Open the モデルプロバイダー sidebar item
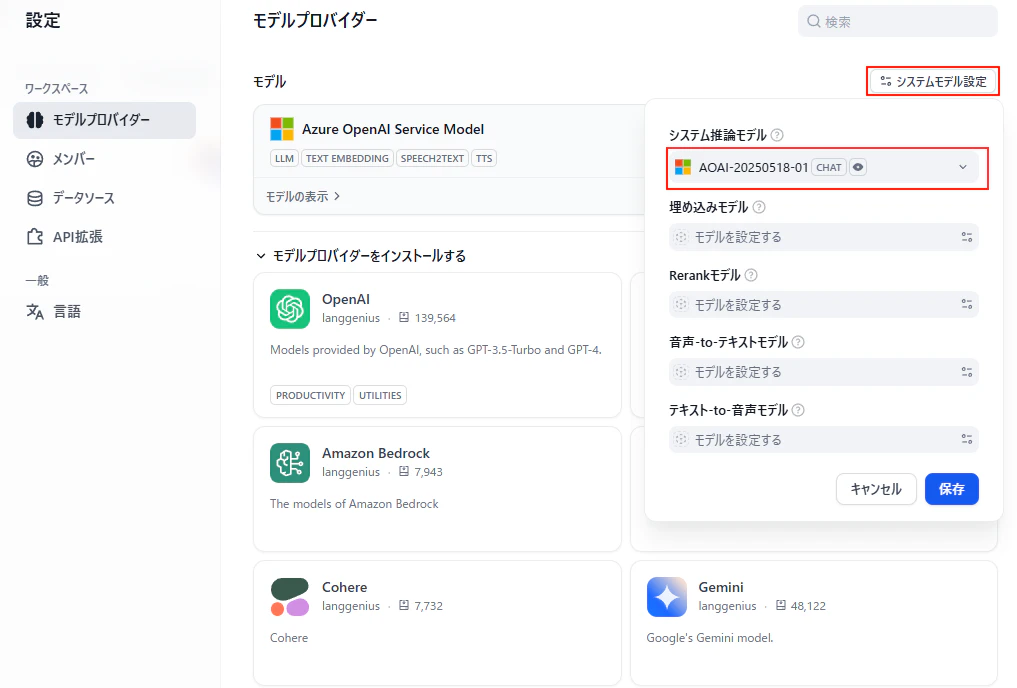 tap(104, 120)
